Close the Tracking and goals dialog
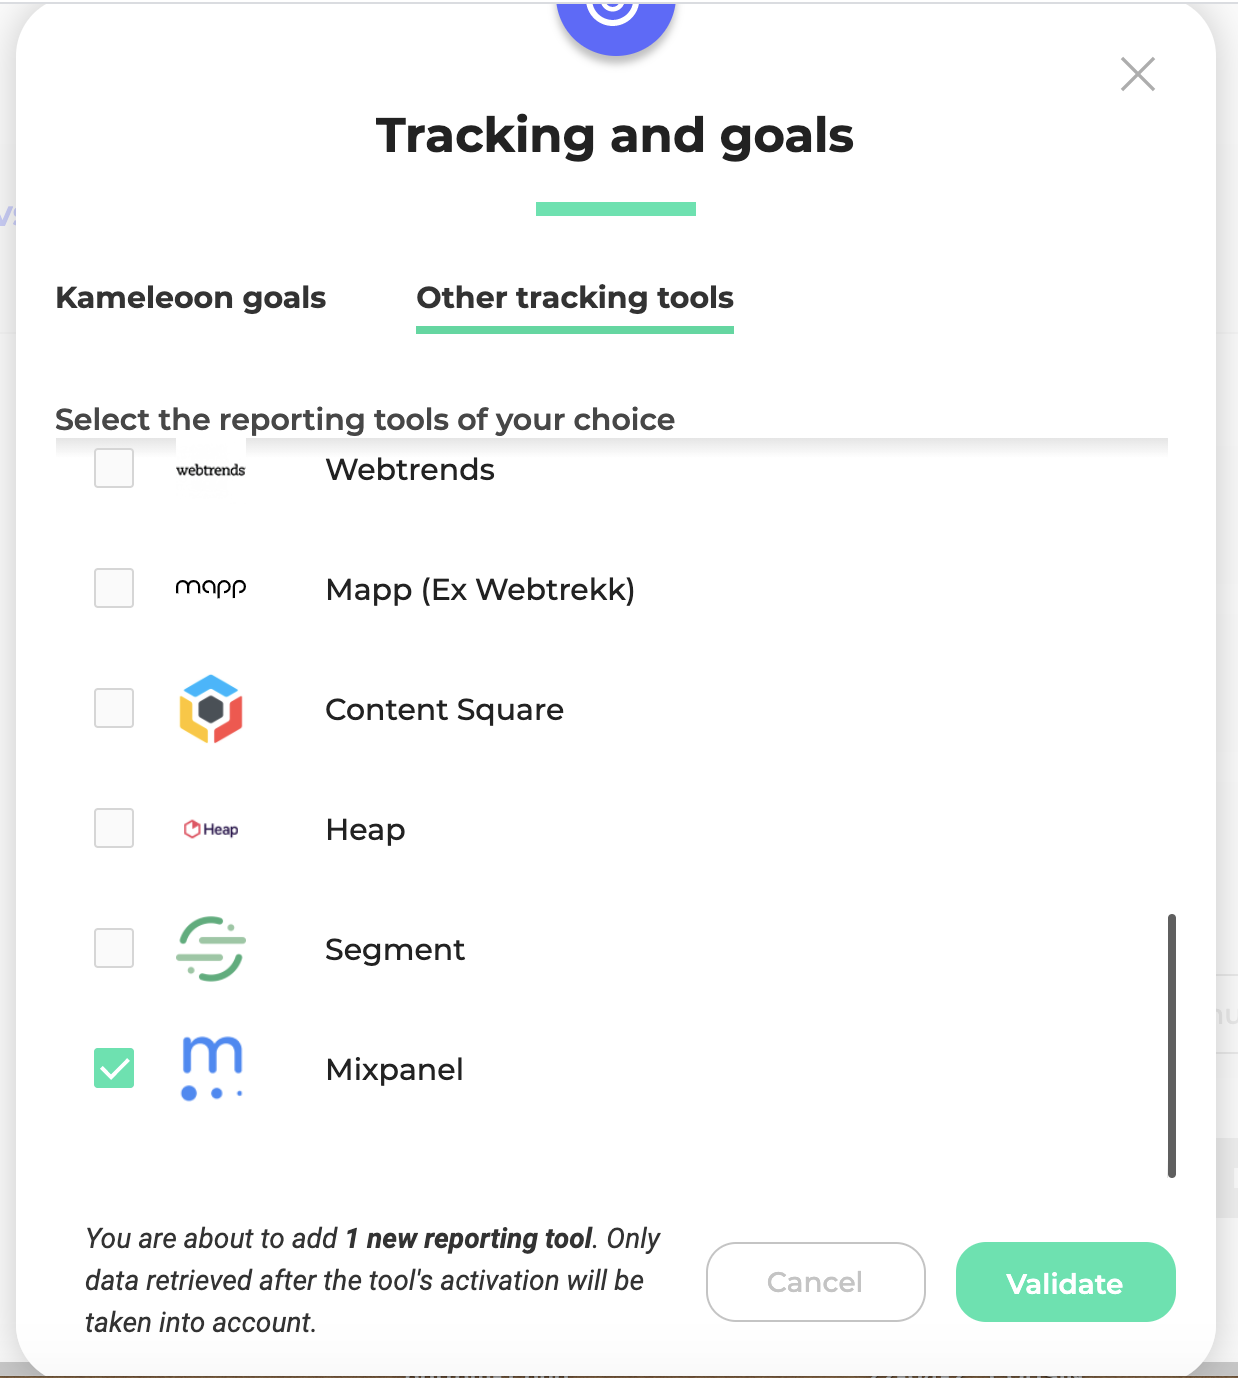Screen dimensions: 1238x1378 (x=1138, y=74)
